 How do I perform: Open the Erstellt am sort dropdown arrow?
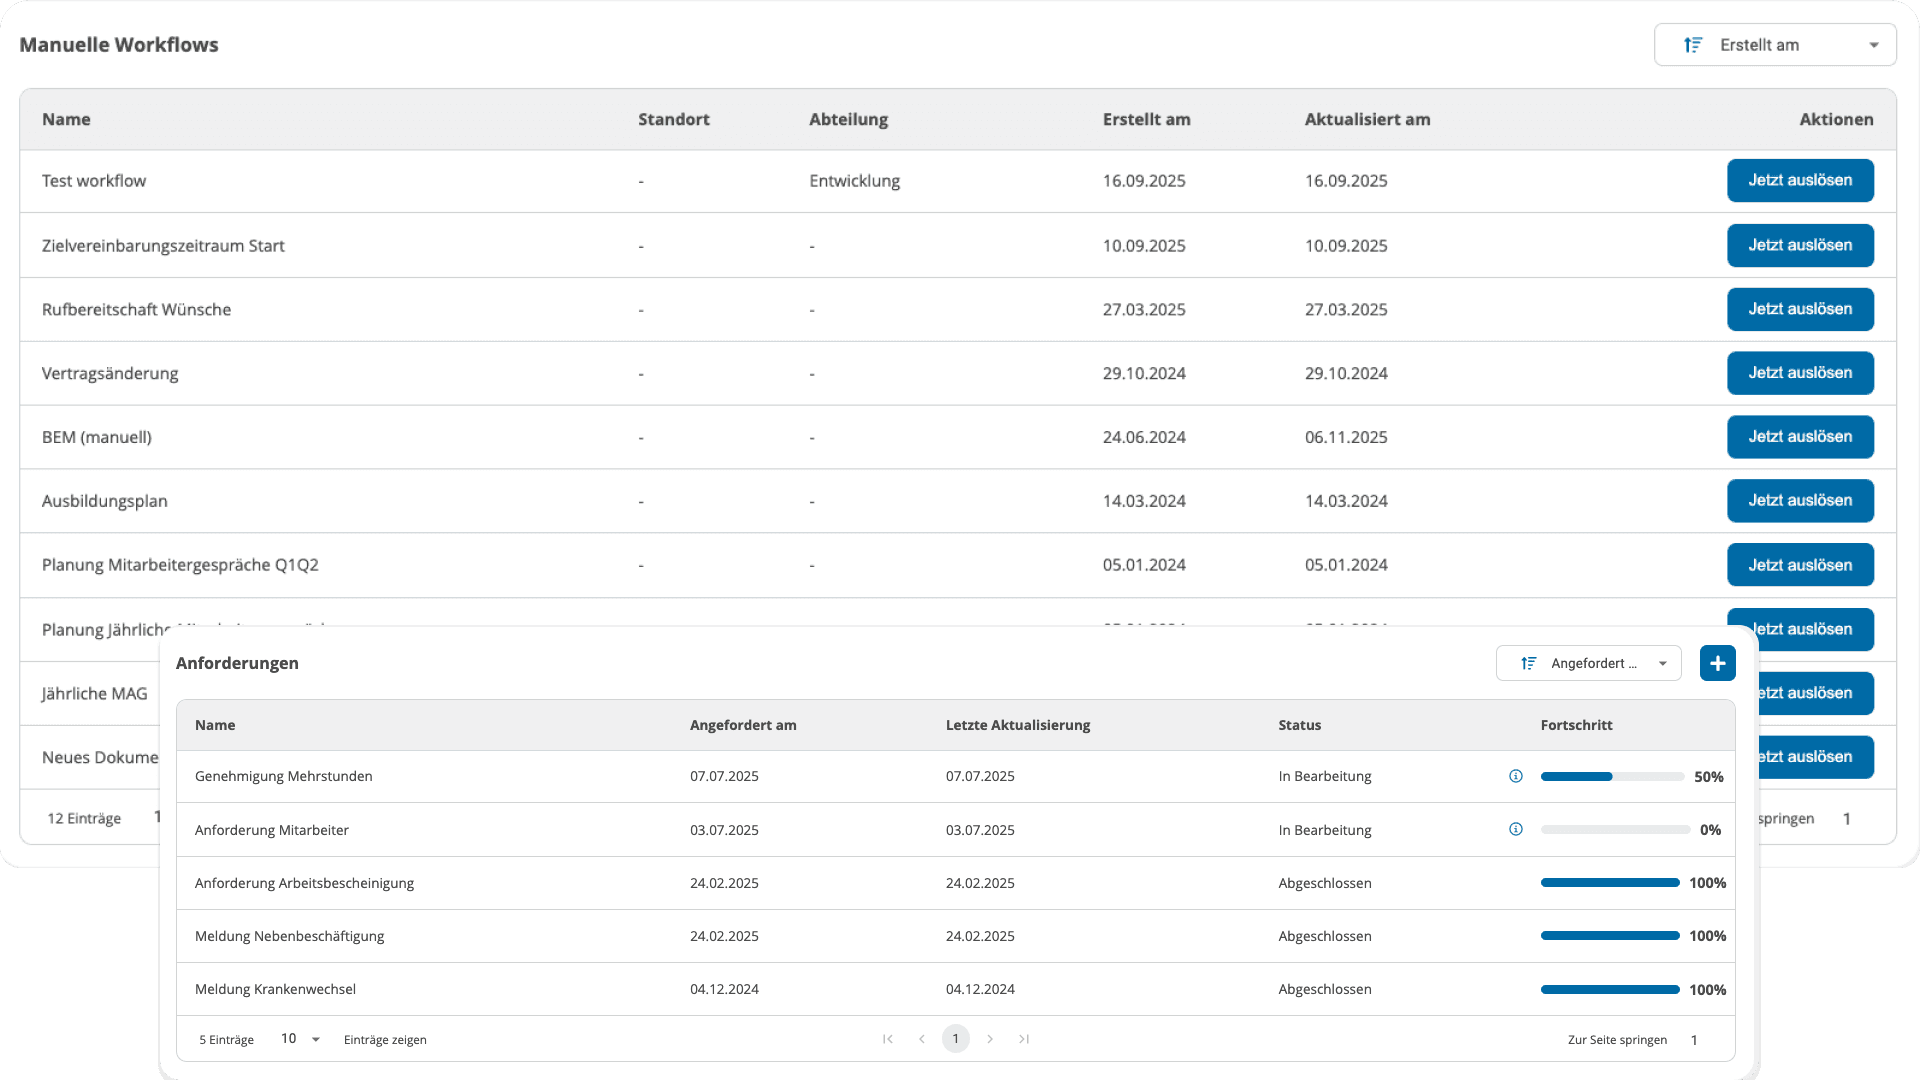pyautogui.click(x=1874, y=45)
